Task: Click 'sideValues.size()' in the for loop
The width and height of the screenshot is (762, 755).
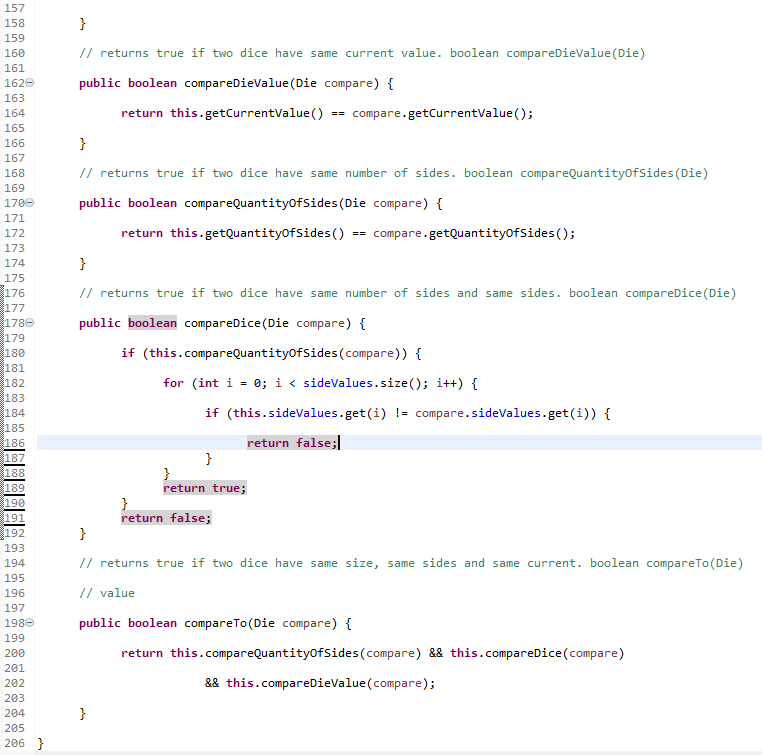Action: 365,383
